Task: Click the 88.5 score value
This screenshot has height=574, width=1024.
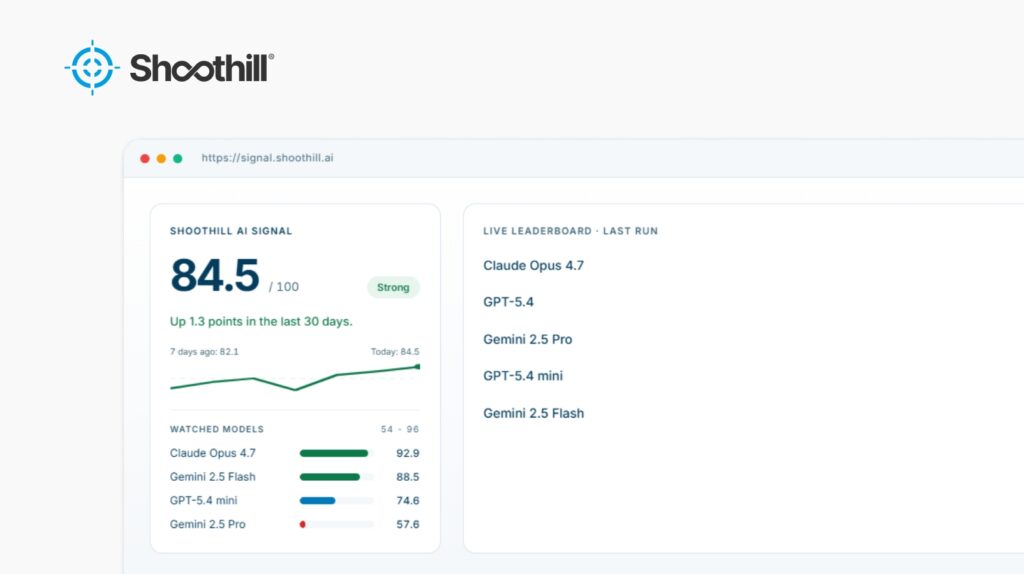Action: 408,477
